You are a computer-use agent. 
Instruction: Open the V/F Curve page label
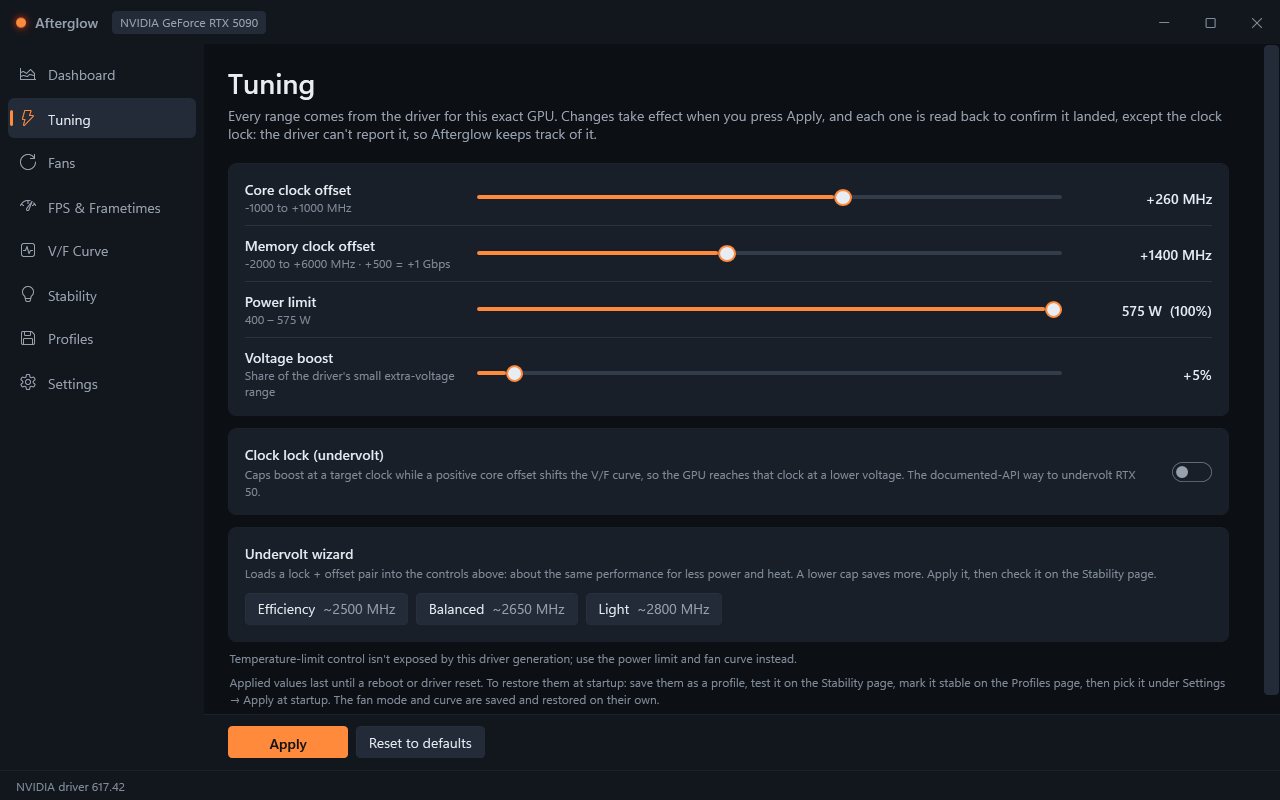point(78,251)
